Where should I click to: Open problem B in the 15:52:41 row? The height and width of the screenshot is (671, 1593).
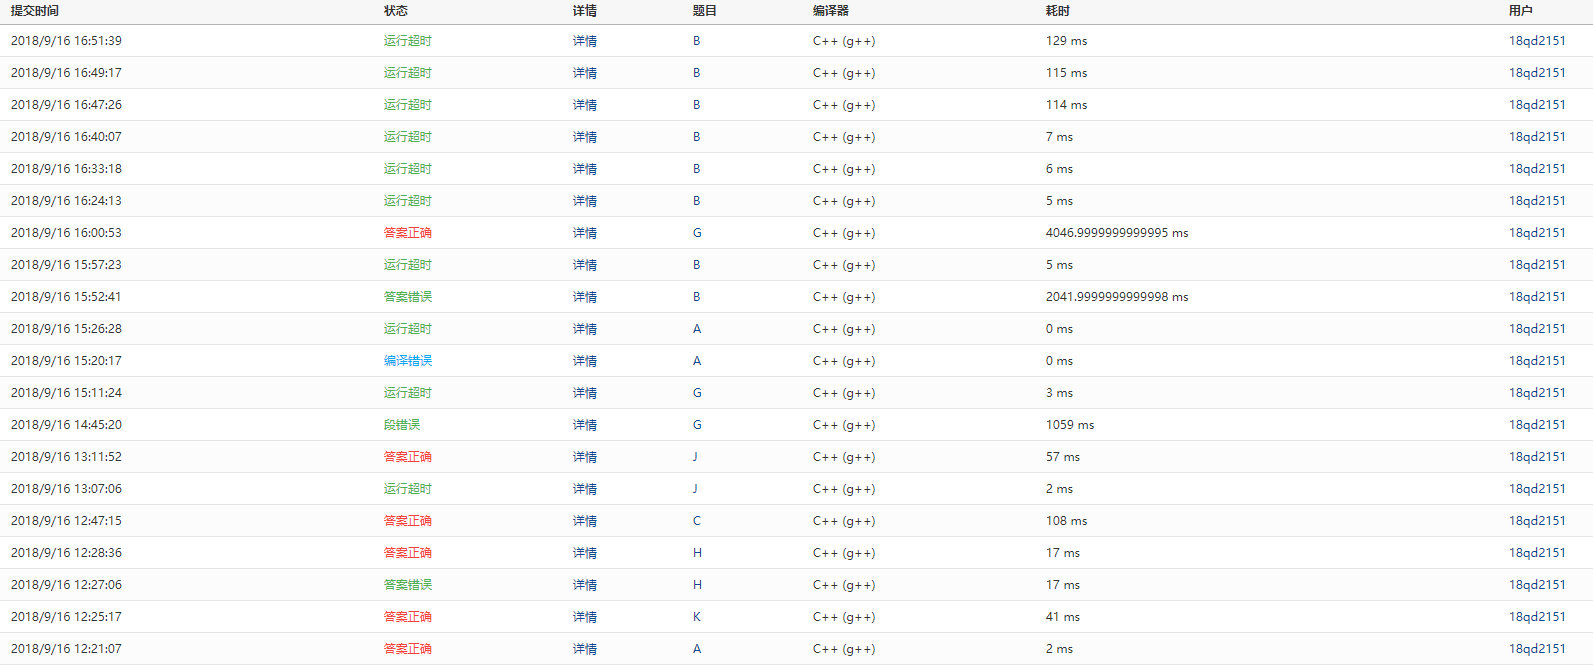click(696, 297)
